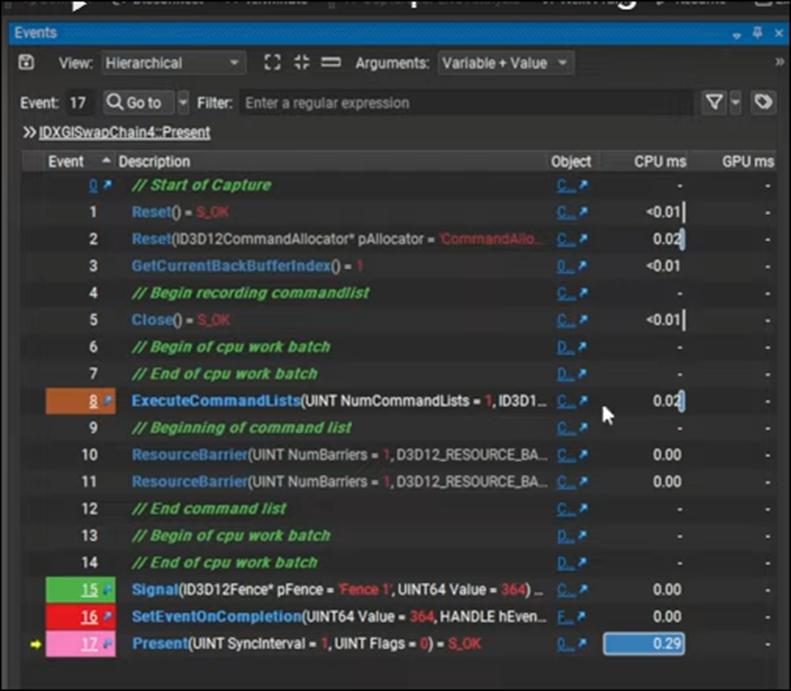Click event 0 navigation arrow icon
Image resolution: width=791 pixels, height=691 pixels.
pos(107,185)
